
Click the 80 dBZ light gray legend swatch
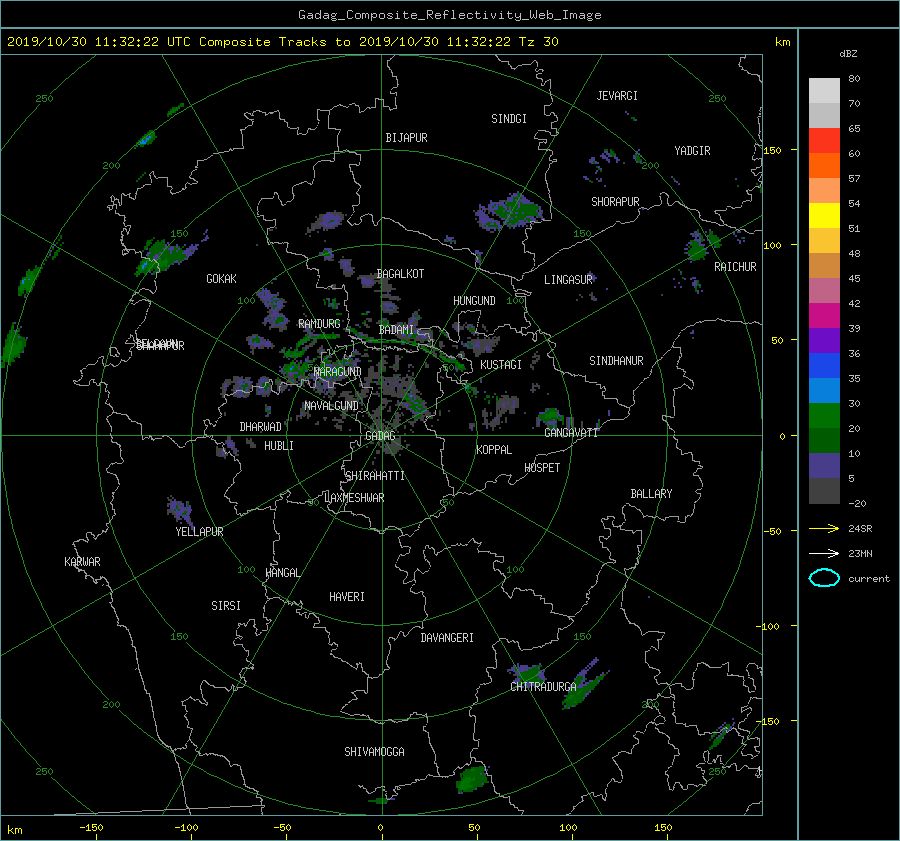pos(824,90)
